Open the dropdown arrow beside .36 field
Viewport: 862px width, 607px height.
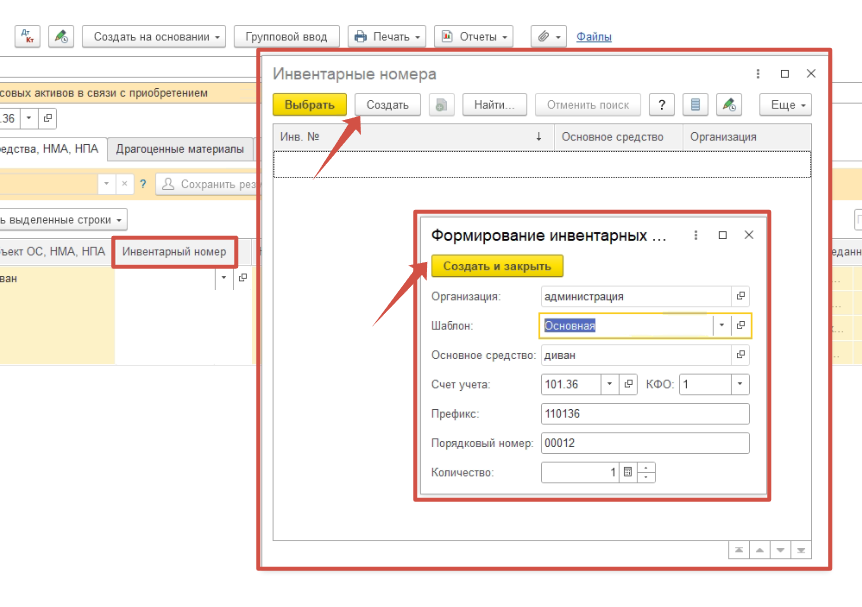(29, 118)
